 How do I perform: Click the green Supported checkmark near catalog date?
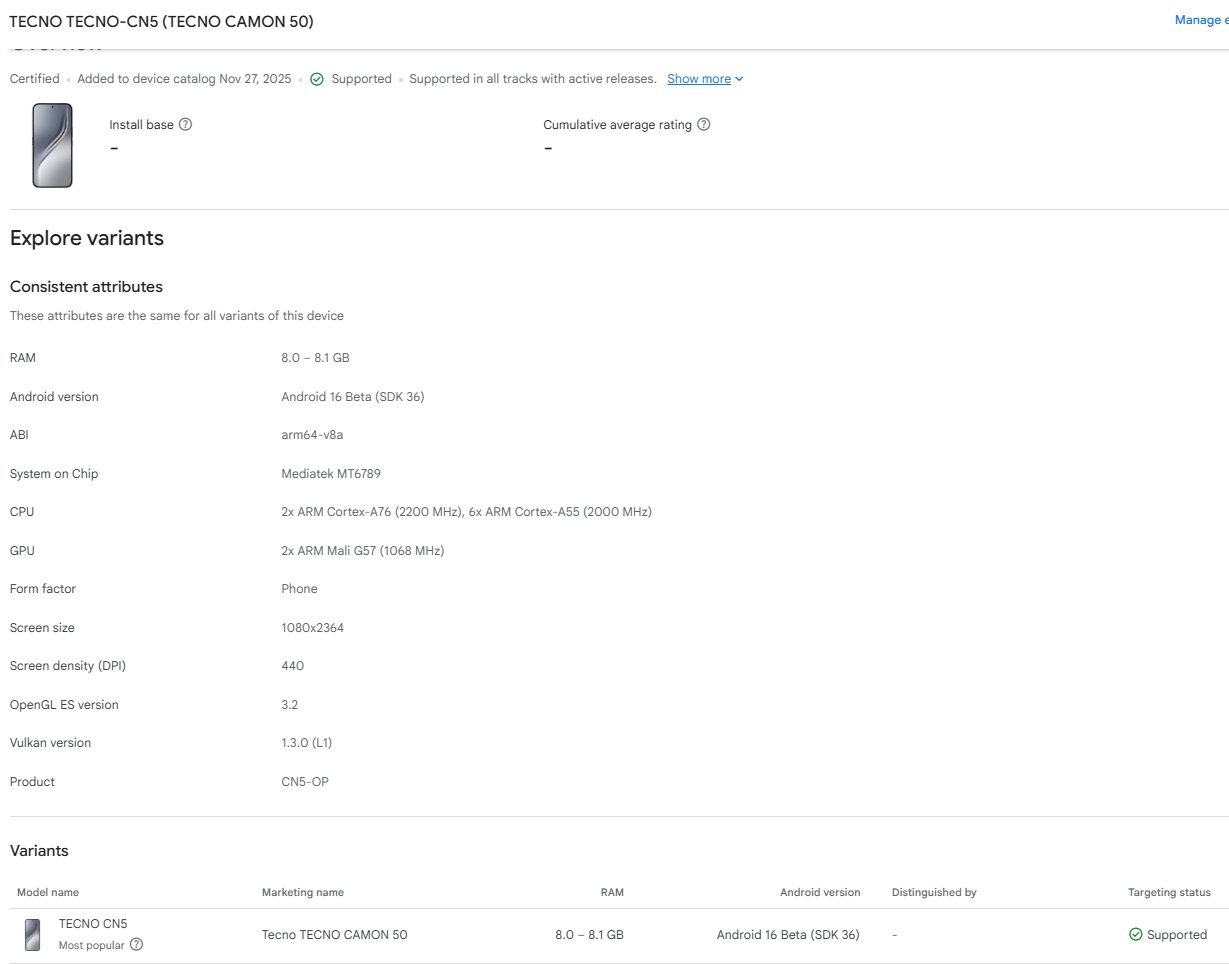tap(317, 79)
